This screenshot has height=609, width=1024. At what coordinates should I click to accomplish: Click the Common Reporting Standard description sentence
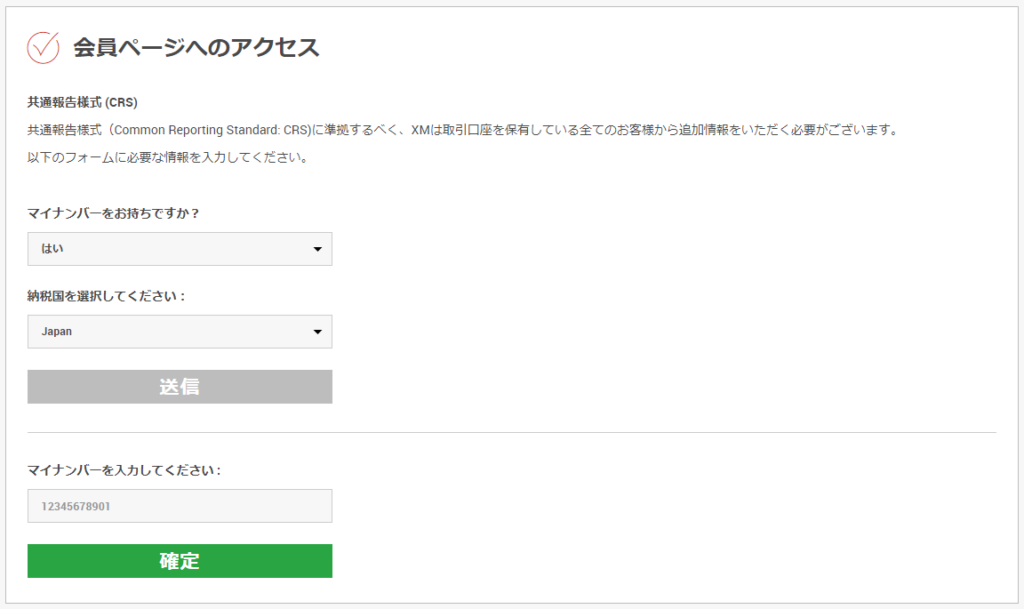click(x=464, y=130)
